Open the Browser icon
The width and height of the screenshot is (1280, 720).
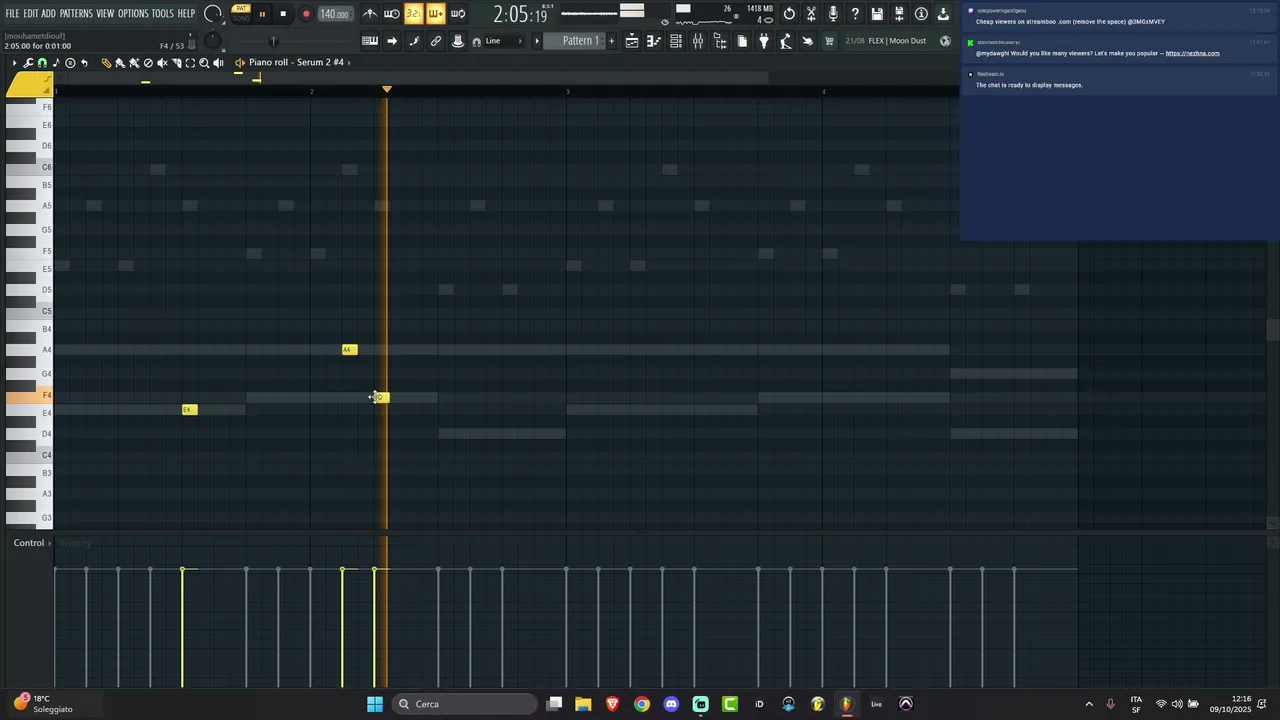click(x=720, y=41)
